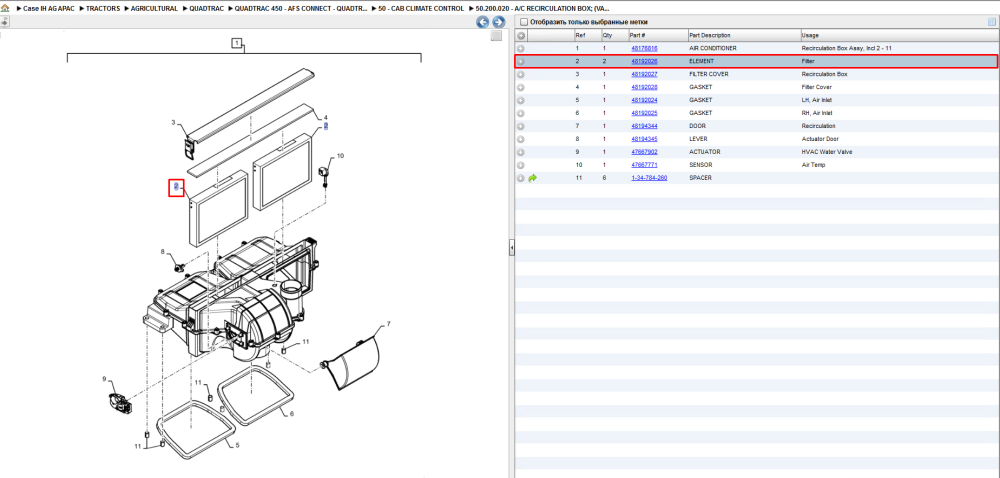
Task: Collapse the diagram panel with splitter arrow
Action: [x=511, y=248]
